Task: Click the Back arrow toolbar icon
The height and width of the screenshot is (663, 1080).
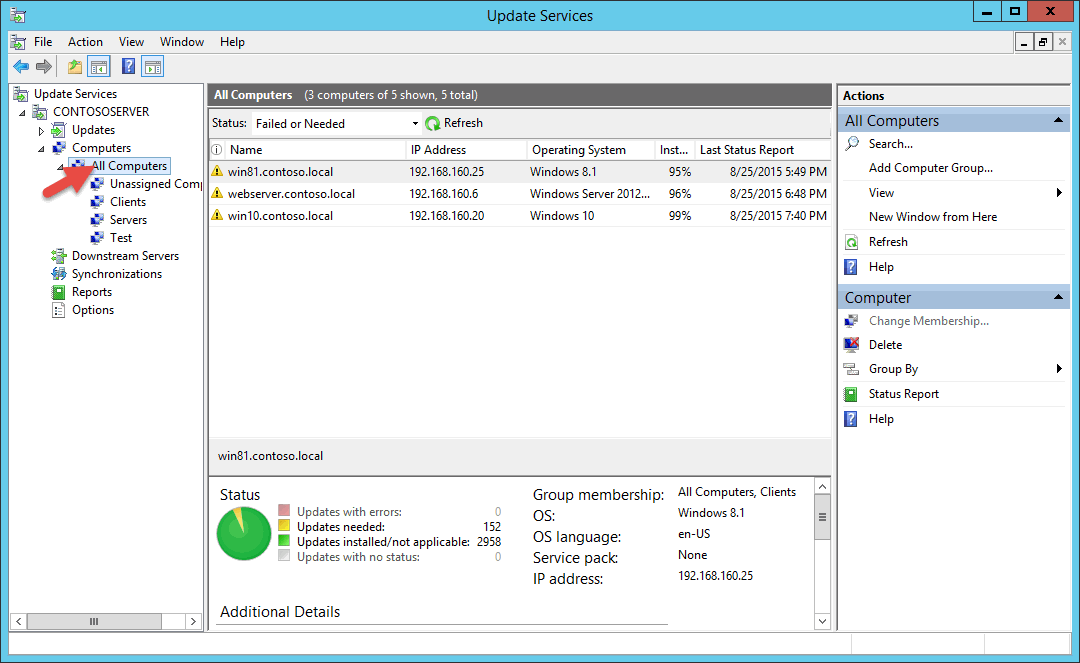Action: click(21, 67)
